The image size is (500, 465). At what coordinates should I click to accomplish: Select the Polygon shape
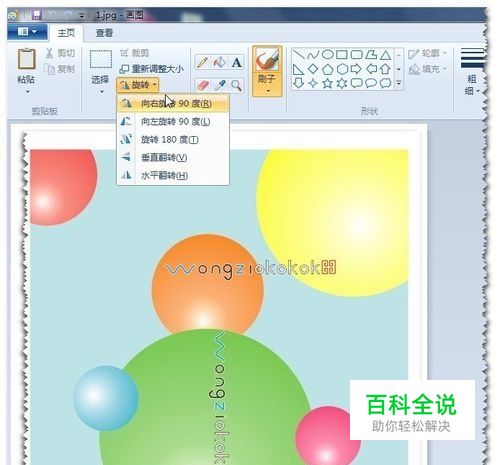click(x=371, y=54)
